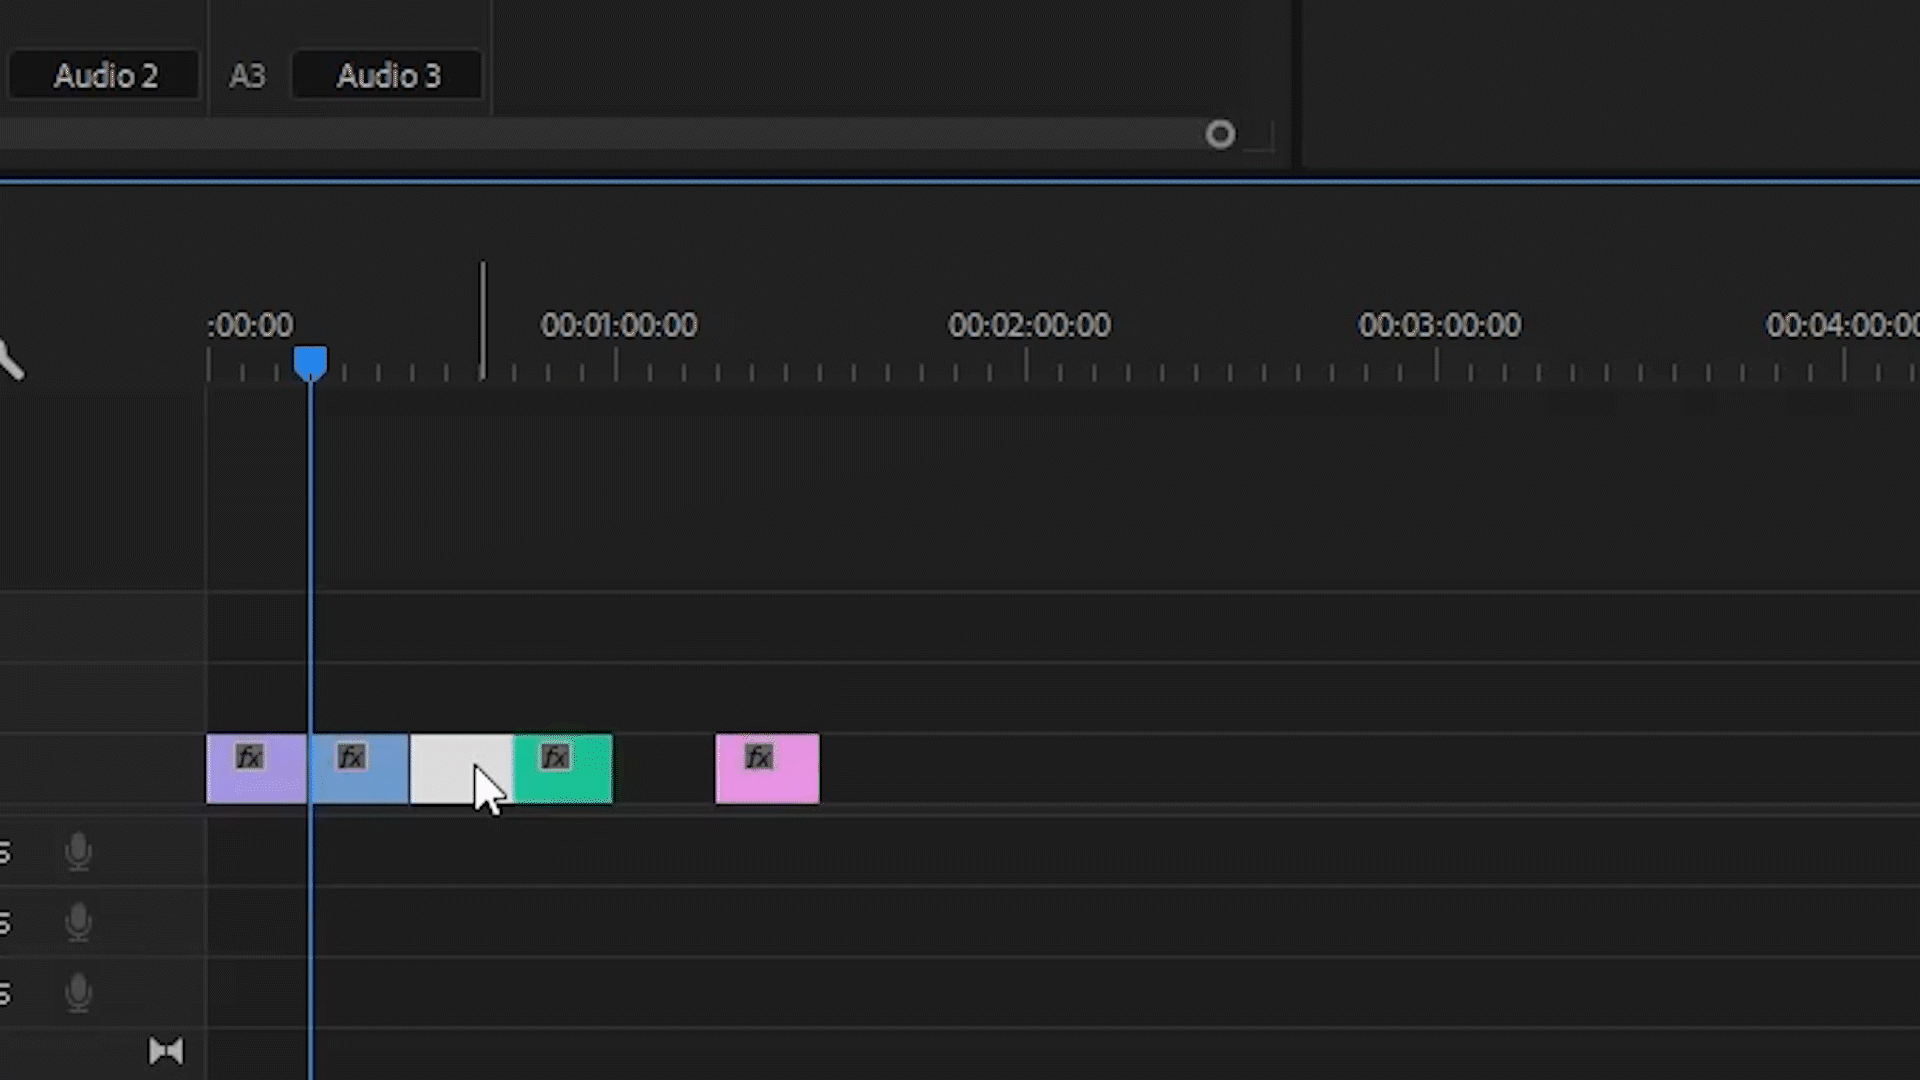Toggle the middle microphone record button
The height and width of the screenshot is (1080, 1920).
click(78, 922)
